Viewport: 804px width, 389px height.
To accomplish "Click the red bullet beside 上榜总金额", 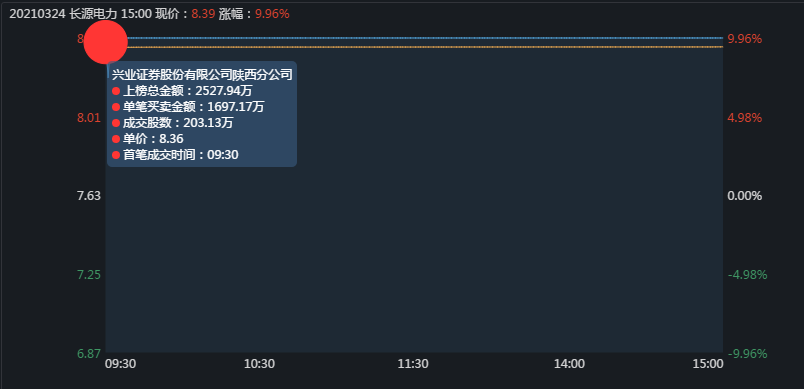I will pos(116,91).
